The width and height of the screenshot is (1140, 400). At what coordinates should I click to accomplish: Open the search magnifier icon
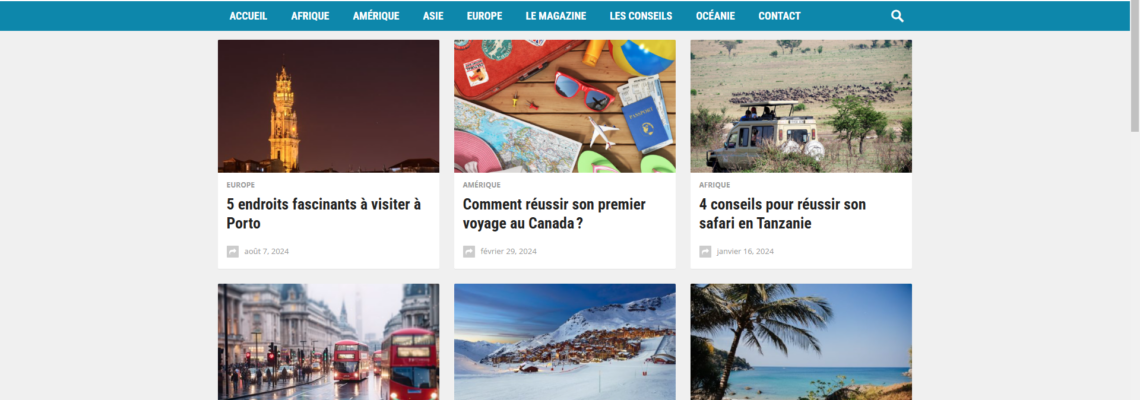[897, 16]
